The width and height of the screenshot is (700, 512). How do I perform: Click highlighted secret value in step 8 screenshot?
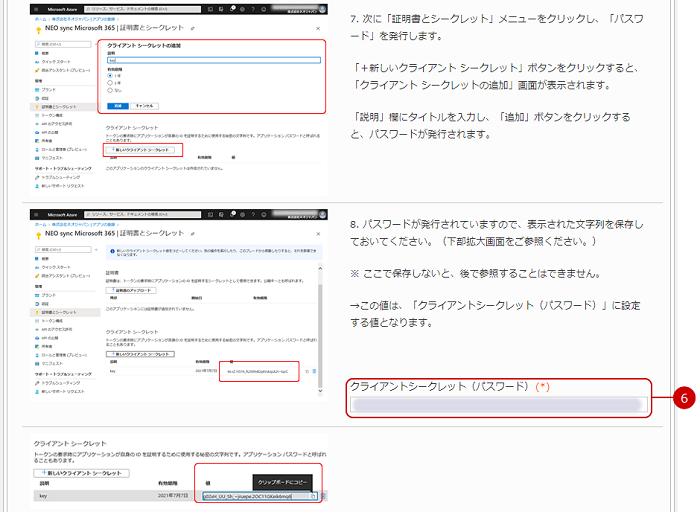[x=258, y=371]
